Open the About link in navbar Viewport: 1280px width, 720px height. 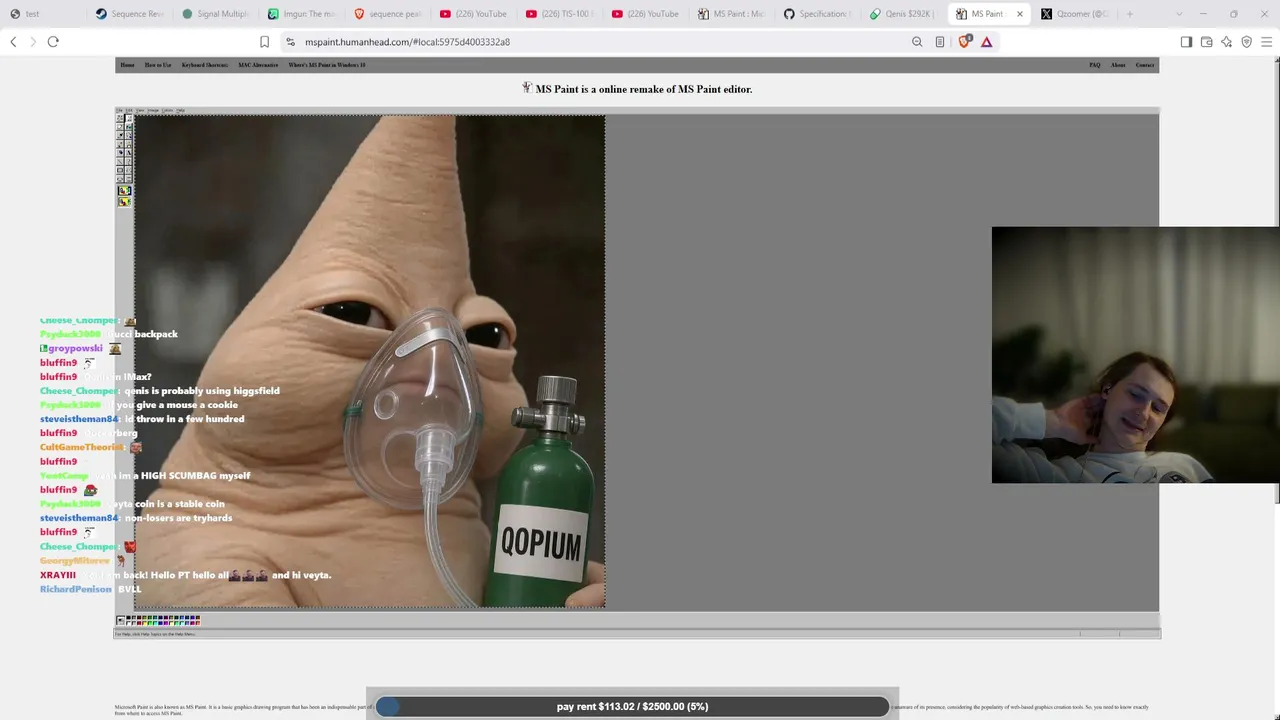1118,65
